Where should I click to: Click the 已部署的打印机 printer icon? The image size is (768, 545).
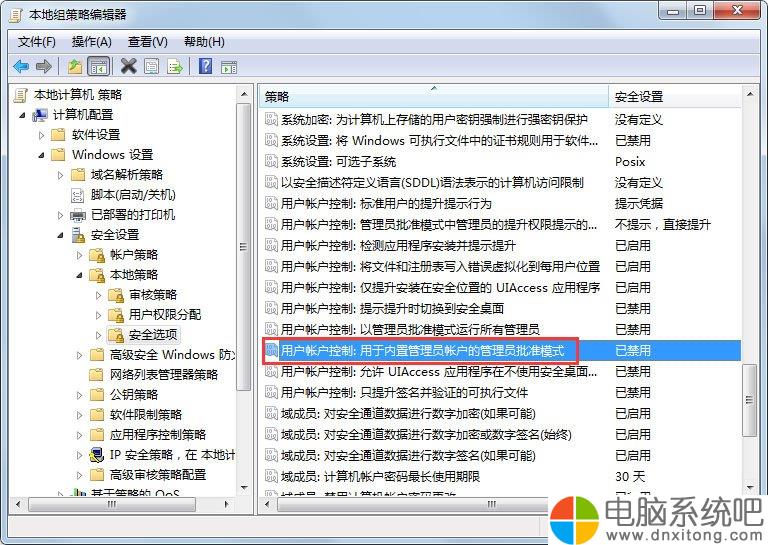[78, 215]
